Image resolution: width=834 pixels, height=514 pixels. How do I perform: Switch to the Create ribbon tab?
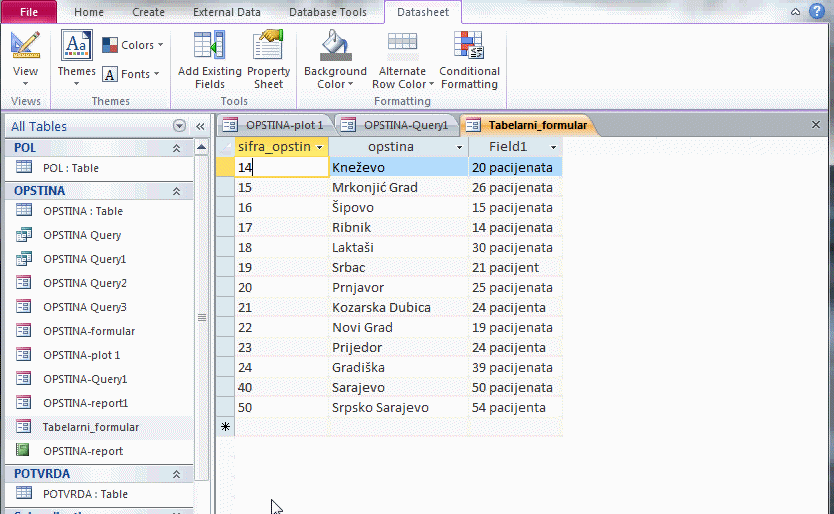coord(148,12)
